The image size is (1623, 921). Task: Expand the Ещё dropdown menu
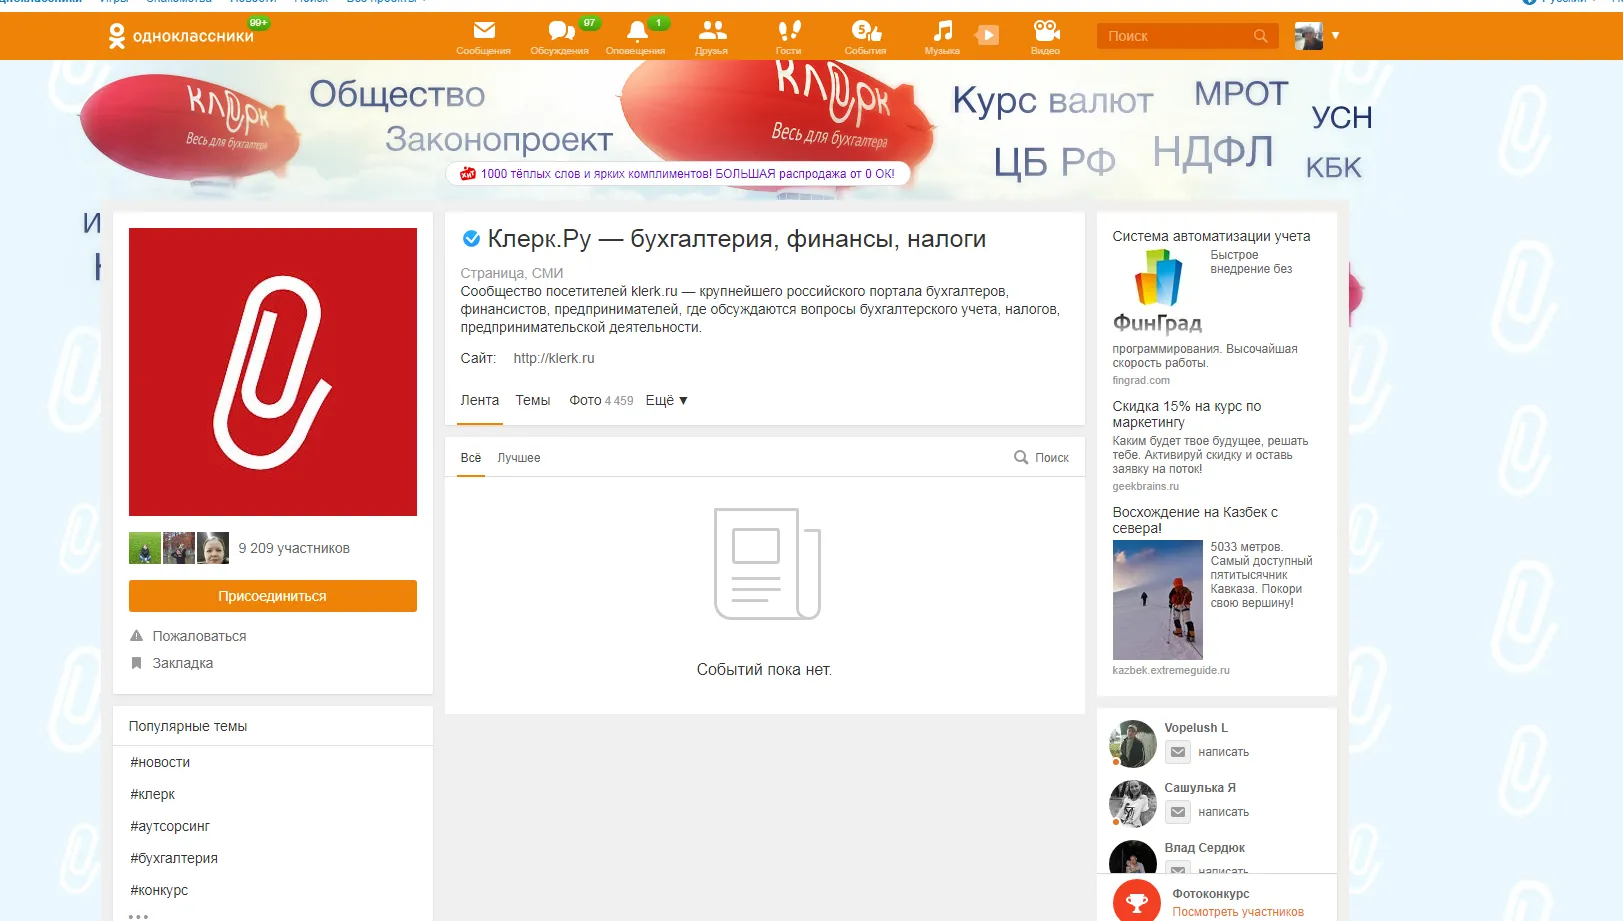(x=666, y=400)
